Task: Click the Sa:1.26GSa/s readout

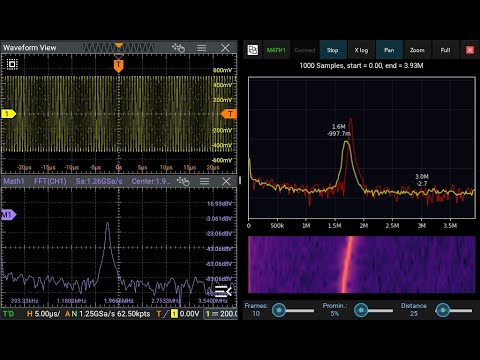Action: (x=99, y=181)
